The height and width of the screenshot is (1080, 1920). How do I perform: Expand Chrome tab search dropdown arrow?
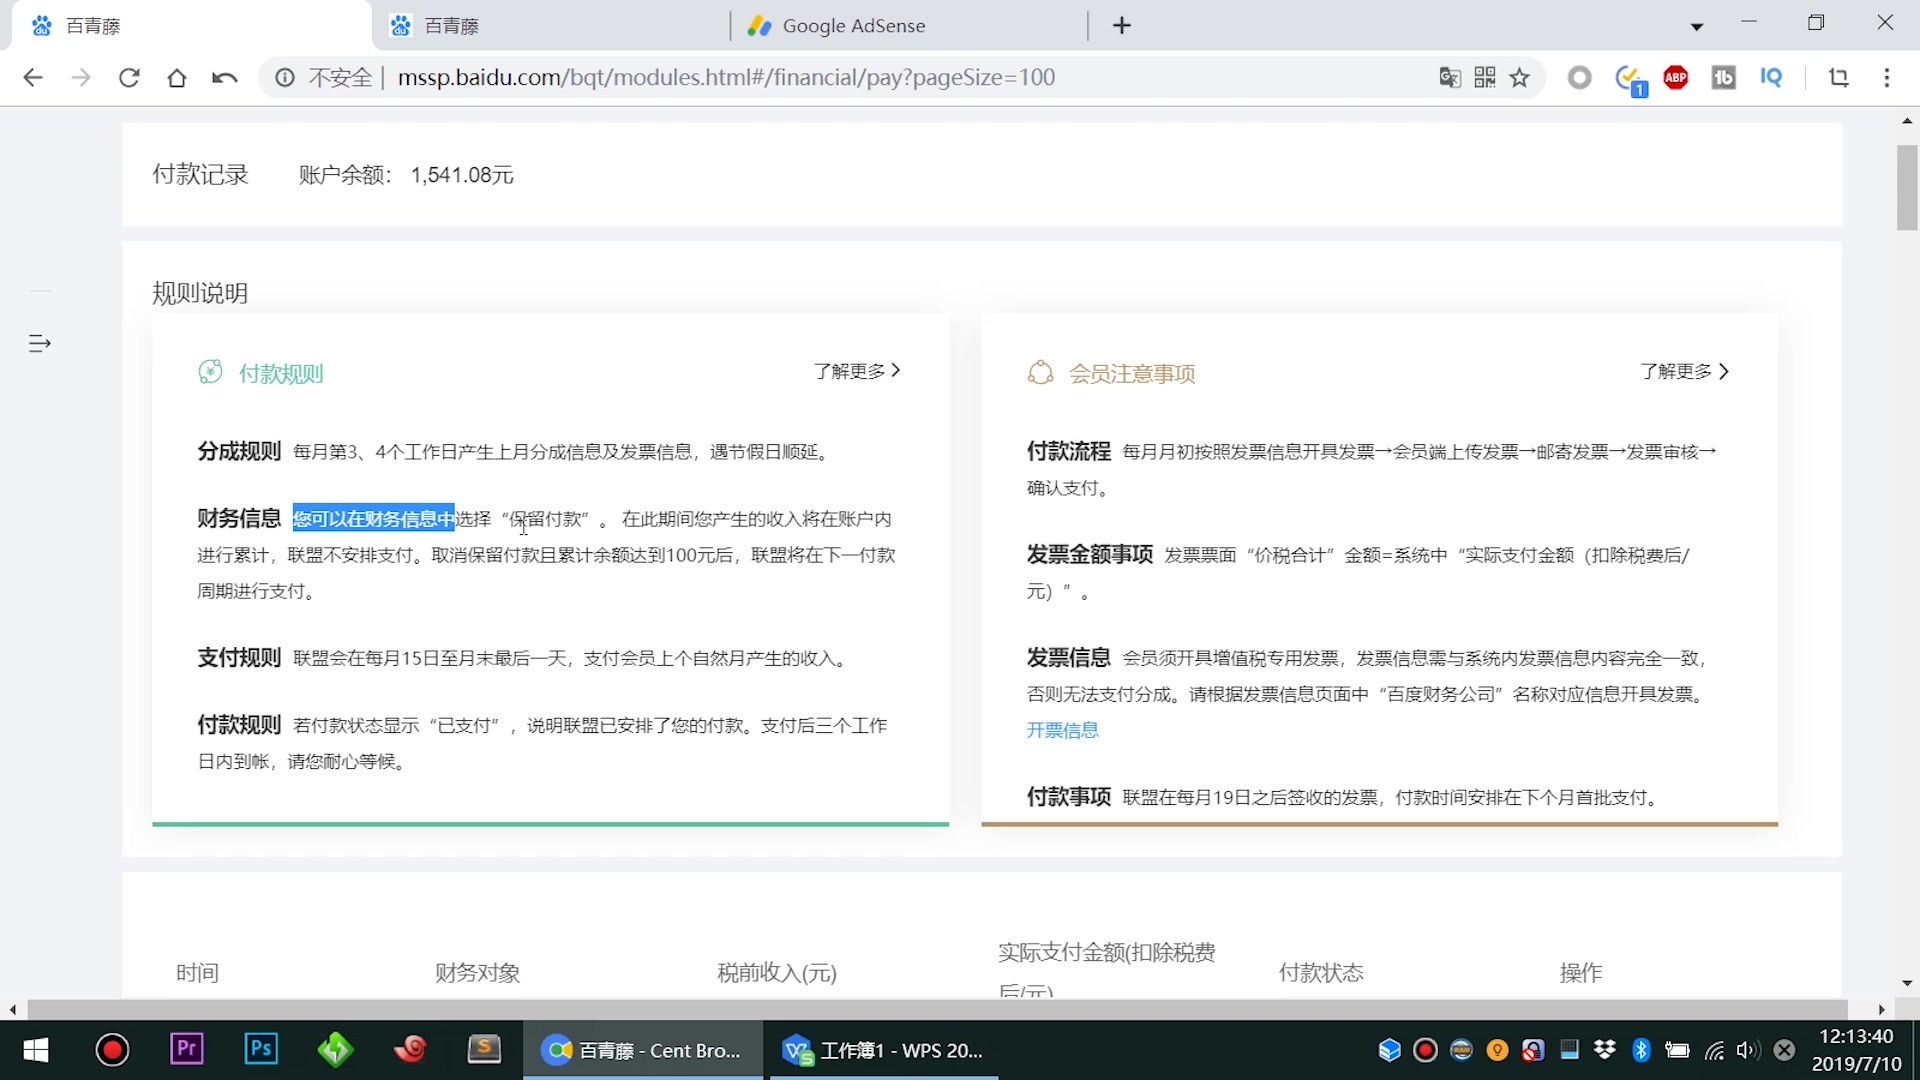[1696, 26]
